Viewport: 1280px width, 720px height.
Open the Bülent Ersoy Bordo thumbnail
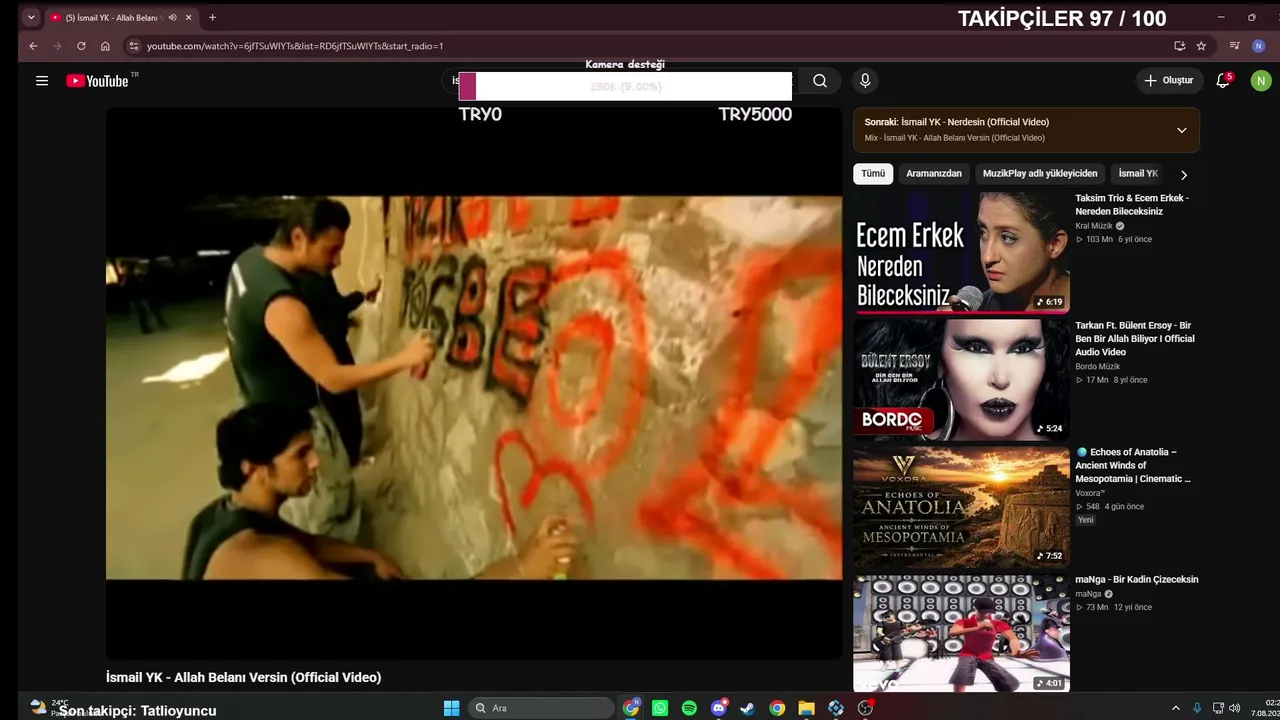(961, 379)
